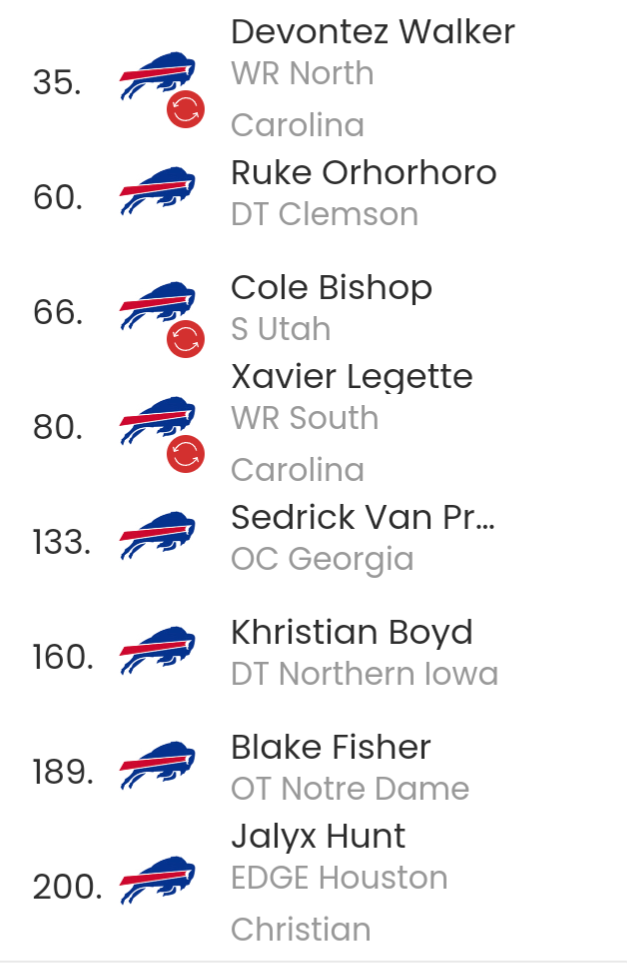
Task: Click the Bills logo beside pick 80
Action: click(157, 421)
